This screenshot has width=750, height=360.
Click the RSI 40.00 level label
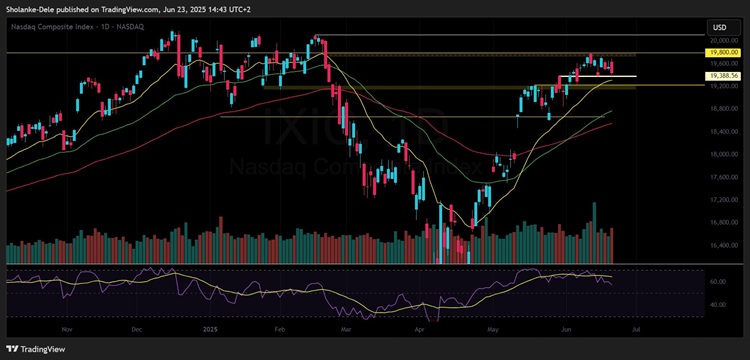point(717,305)
